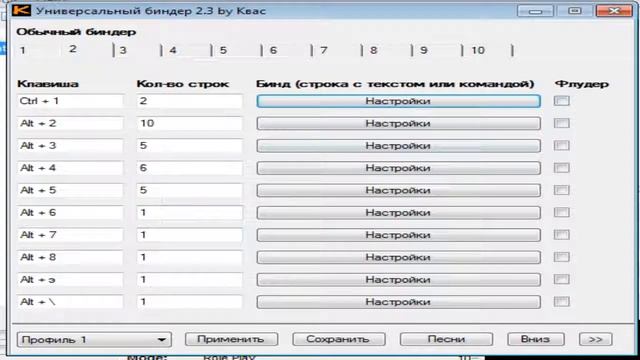The height and width of the screenshot is (360, 640).
Task: Click line count field showing 10
Action: pyautogui.click(x=189, y=123)
